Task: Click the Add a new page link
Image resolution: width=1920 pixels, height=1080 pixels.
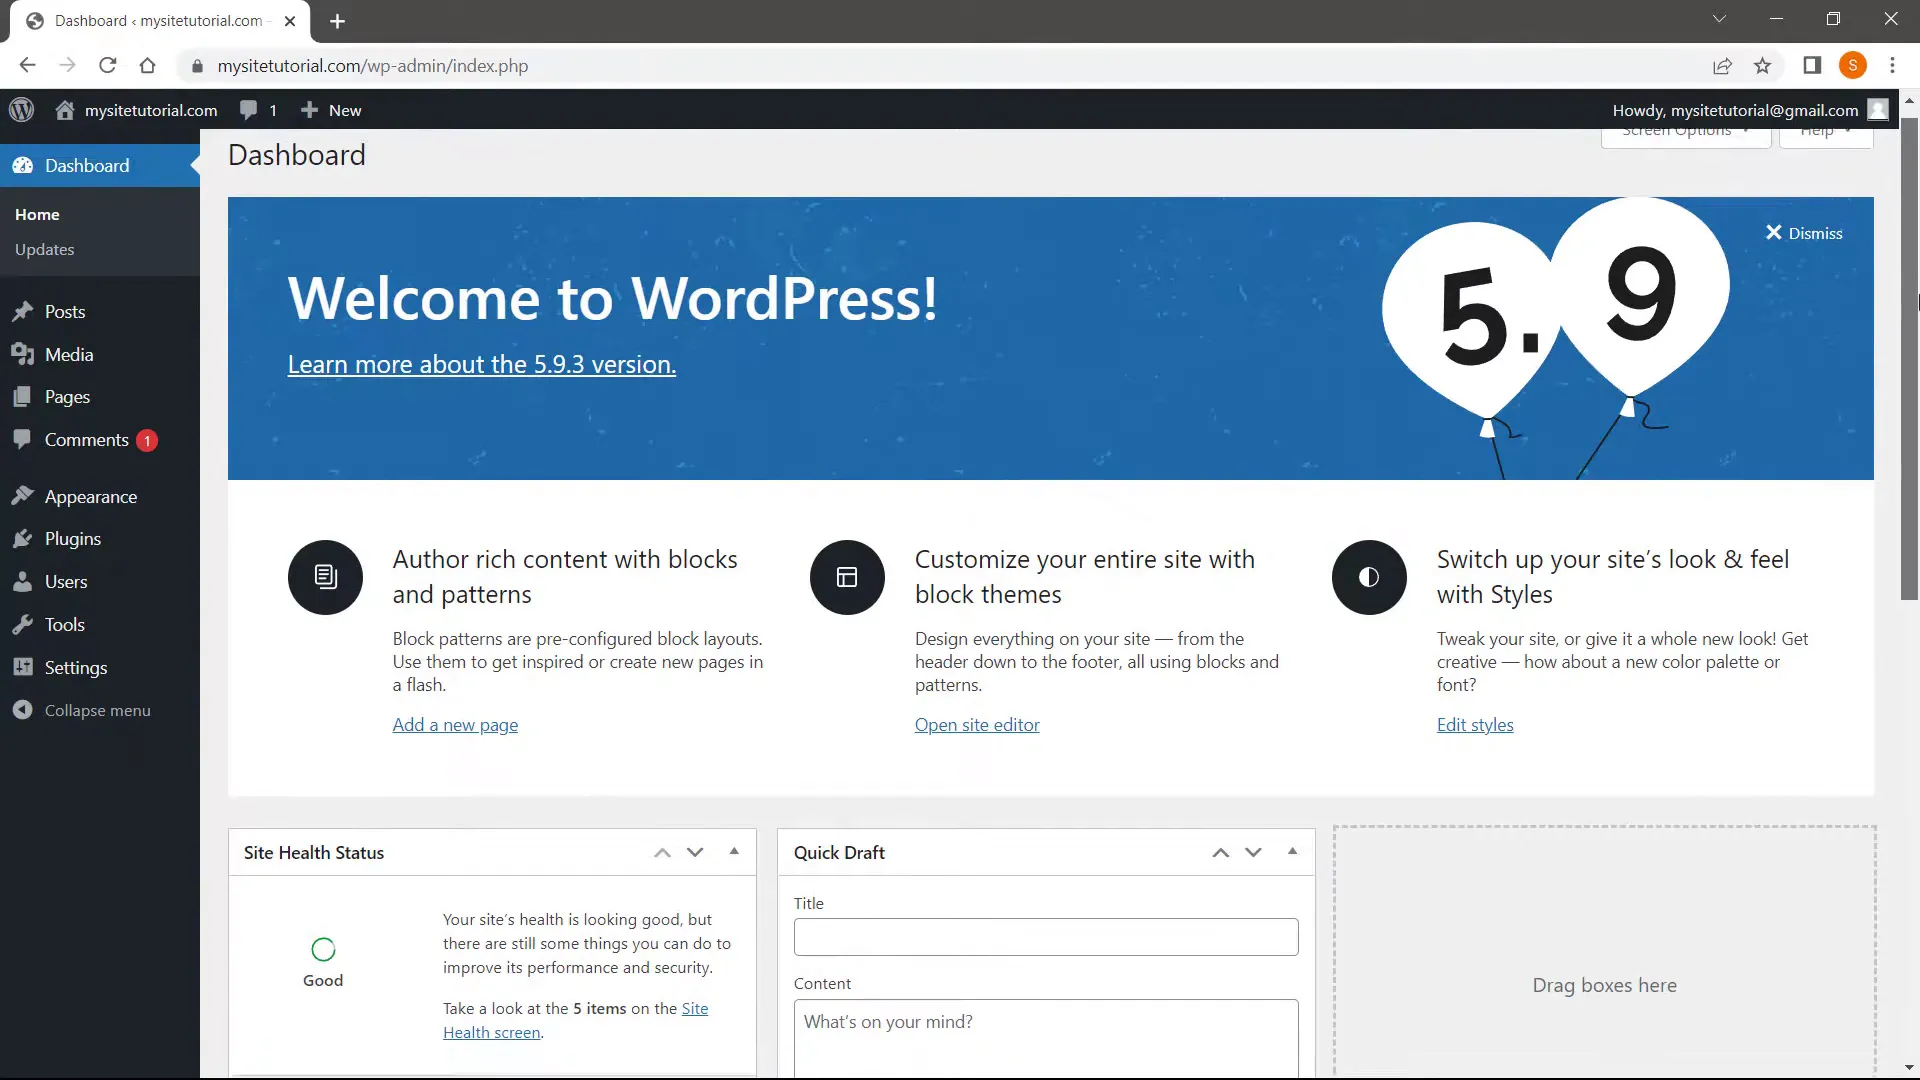Action: [455, 725]
